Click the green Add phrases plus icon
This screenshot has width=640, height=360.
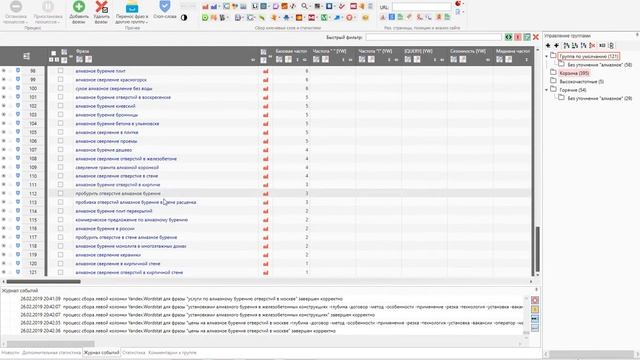(79, 7)
